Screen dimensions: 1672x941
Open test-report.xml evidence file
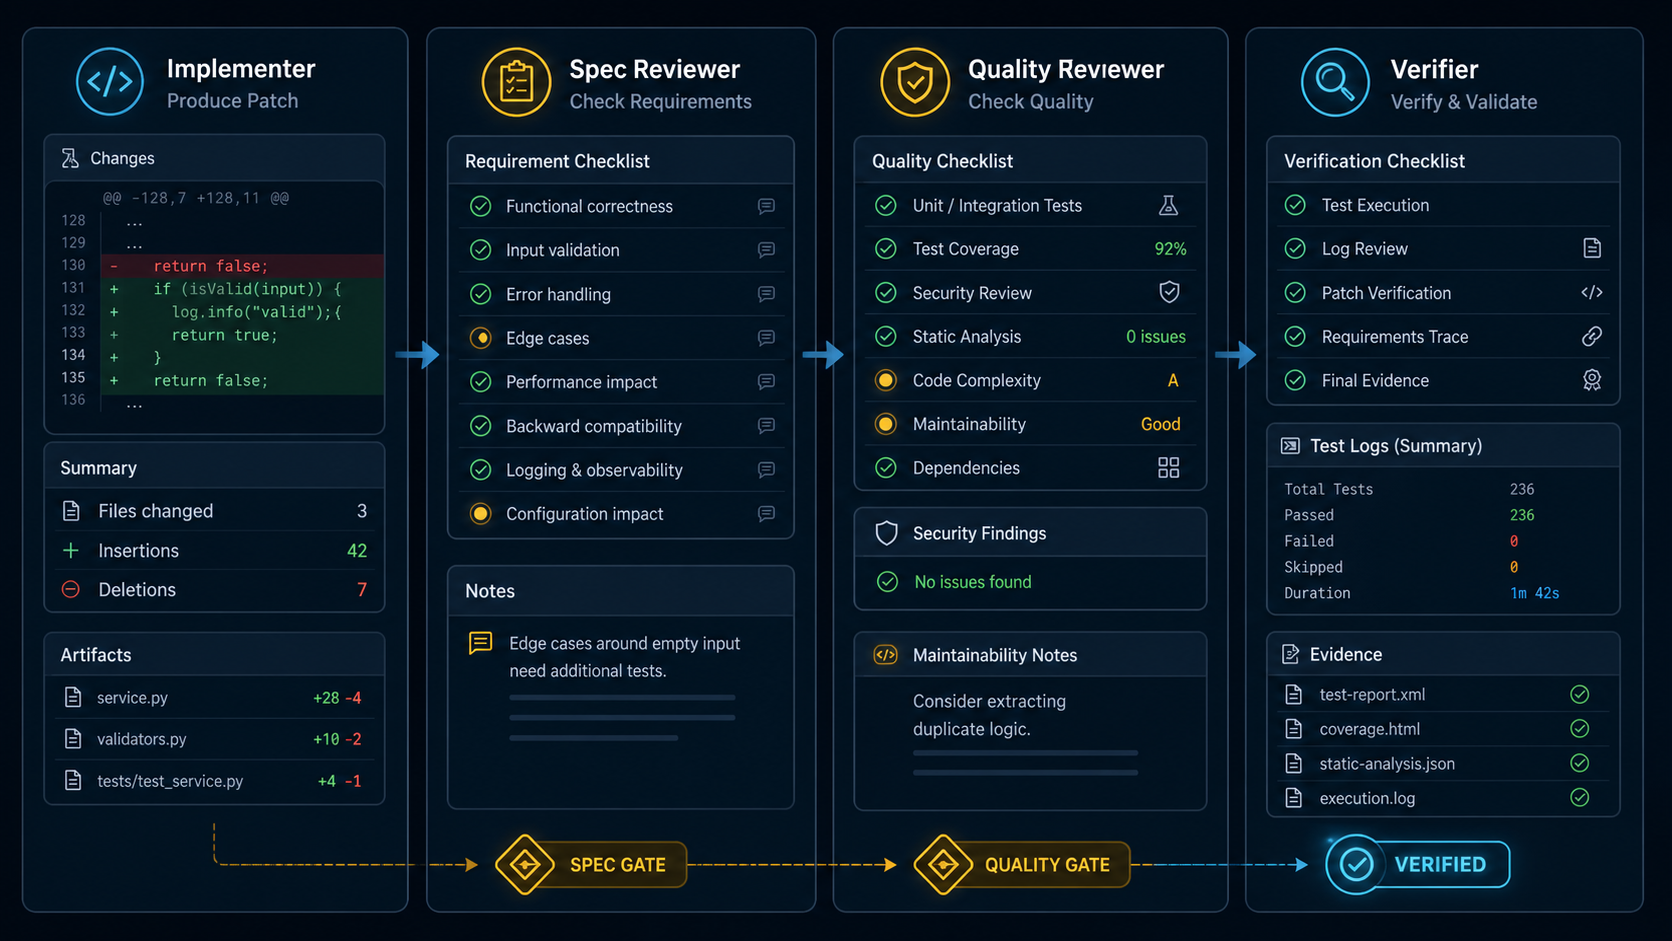[1442, 694]
